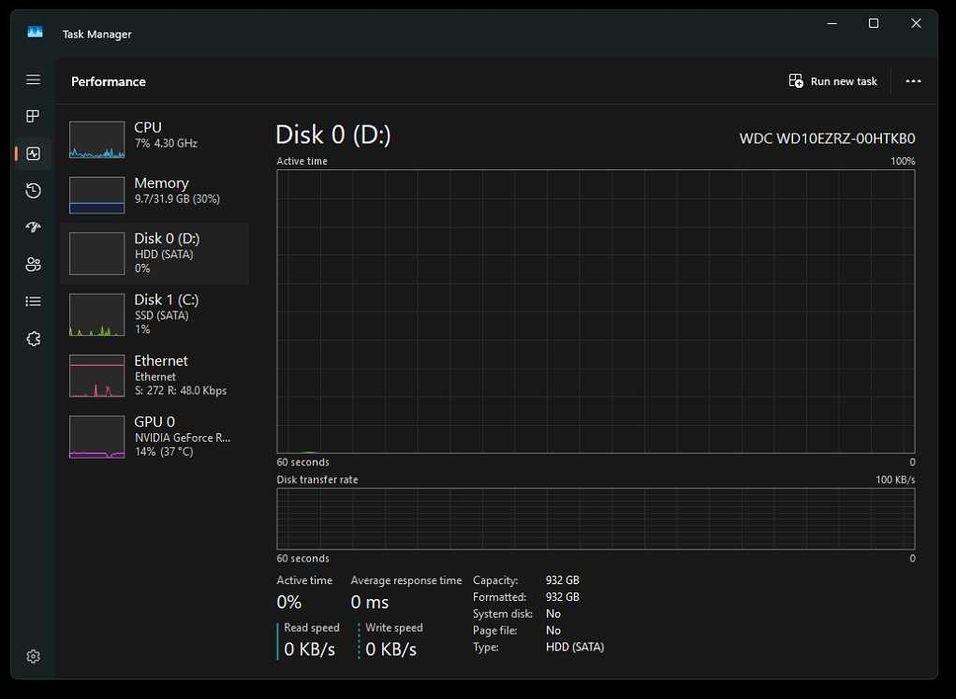Open the Services page icon
Screen dimensions: 956x699
tap(33, 339)
